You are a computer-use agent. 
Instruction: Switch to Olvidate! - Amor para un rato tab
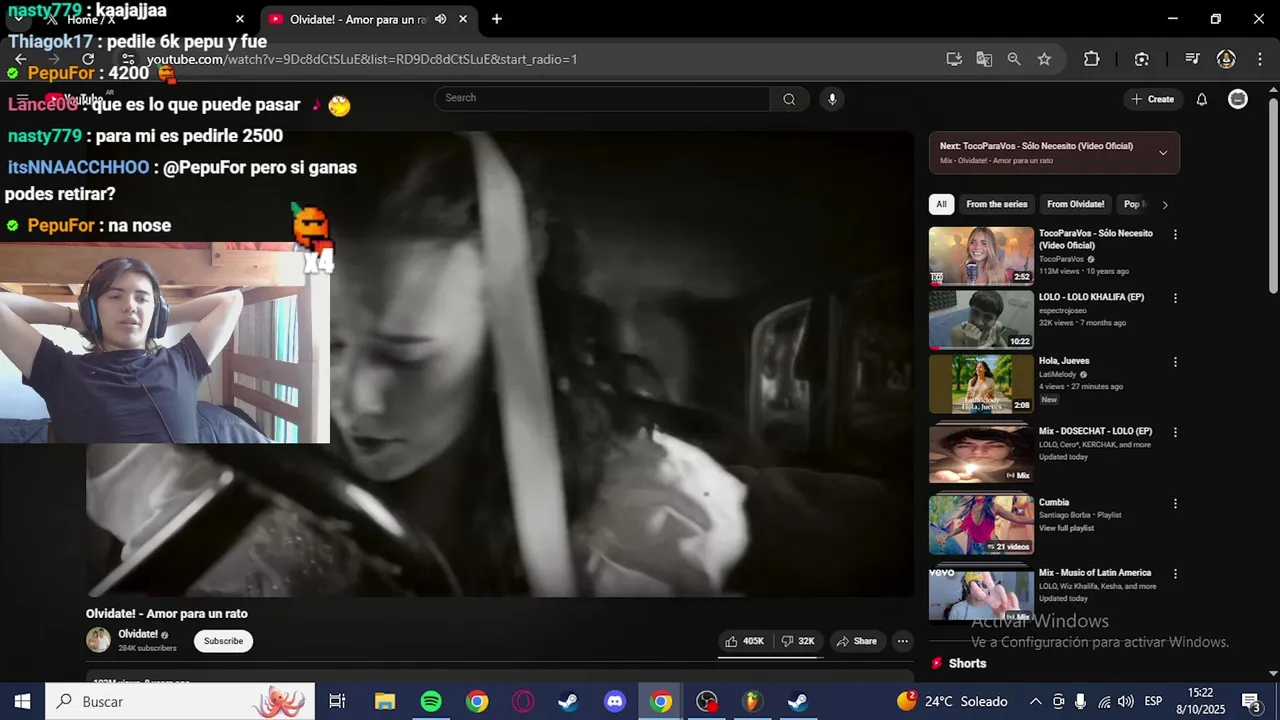click(x=368, y=19)
